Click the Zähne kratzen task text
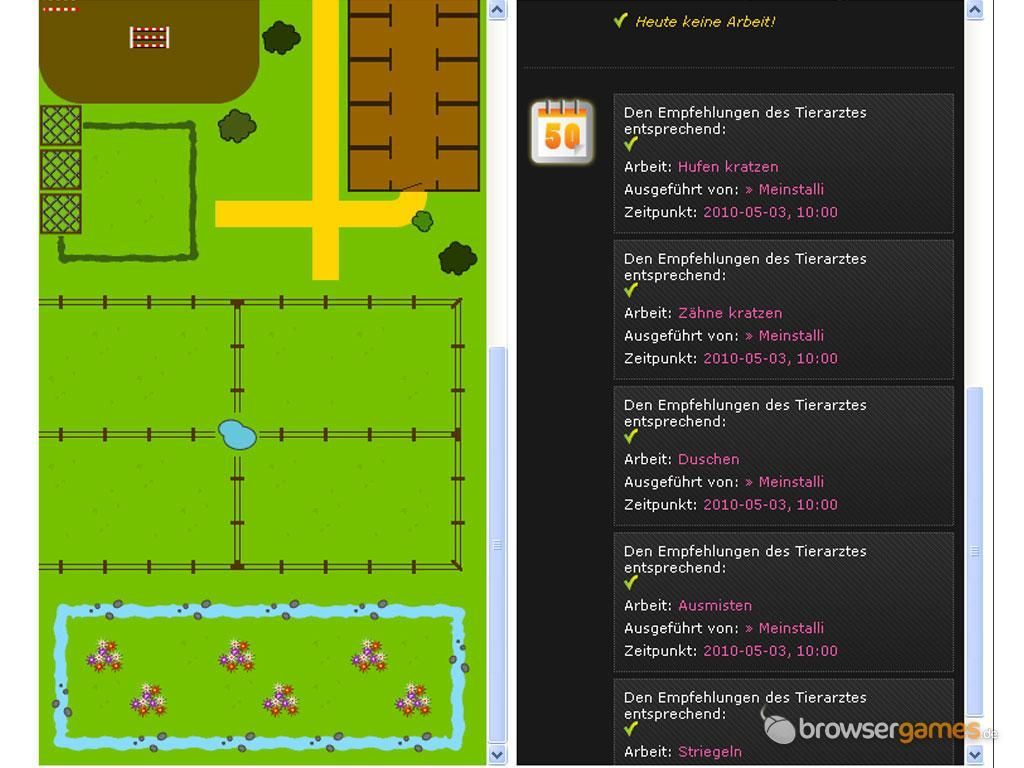This screenshot has height=768, width=1024. (x=730, y=313)
